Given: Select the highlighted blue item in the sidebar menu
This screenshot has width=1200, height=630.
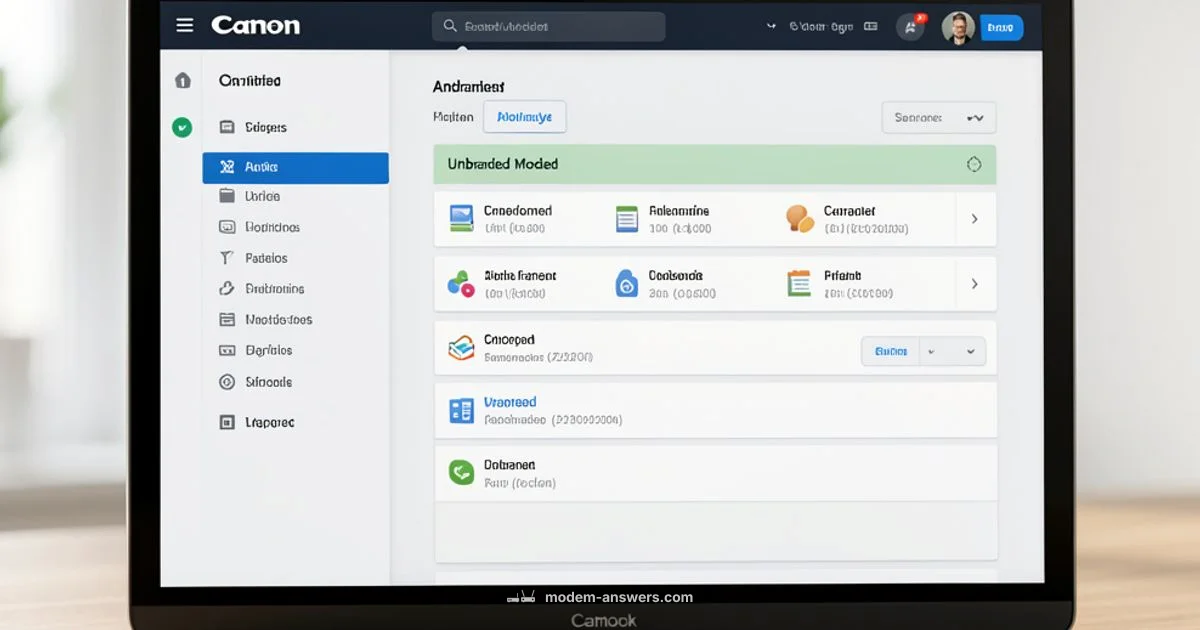Looking at the screenshot, I should click(x=295, y=167).
